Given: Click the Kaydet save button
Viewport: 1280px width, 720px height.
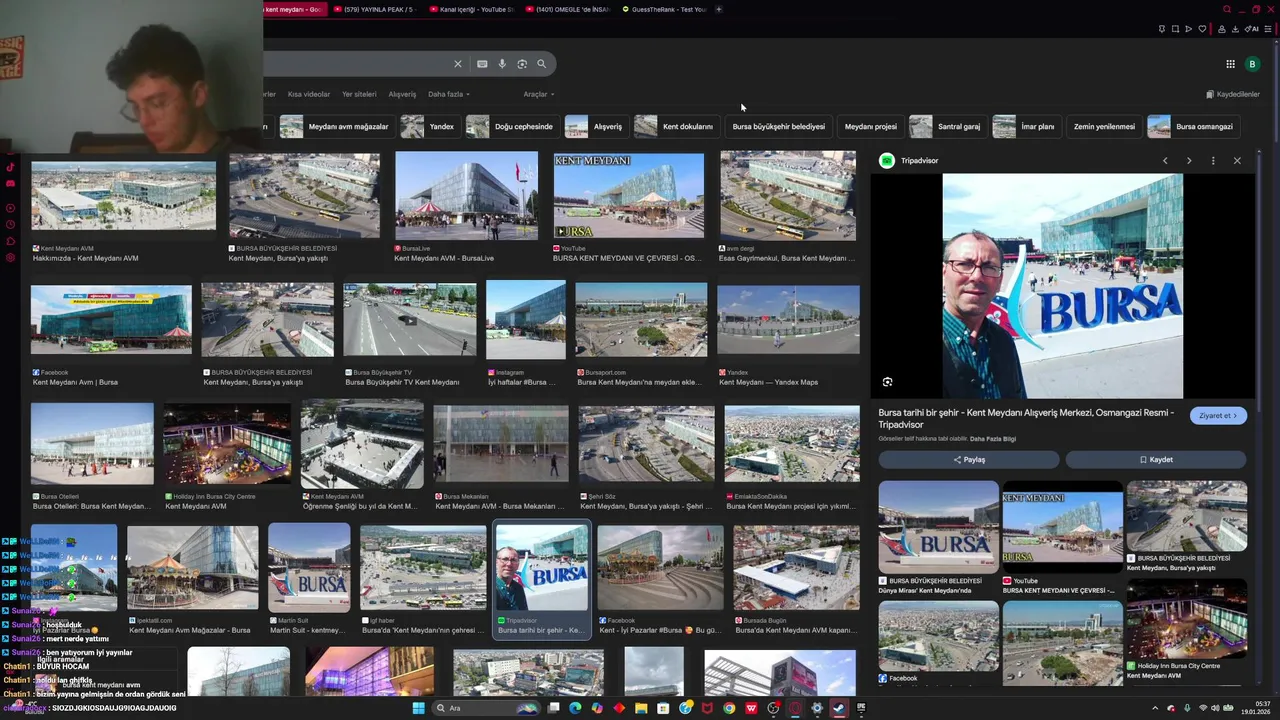Looking at the screenshot, I should pos(1156,460).
